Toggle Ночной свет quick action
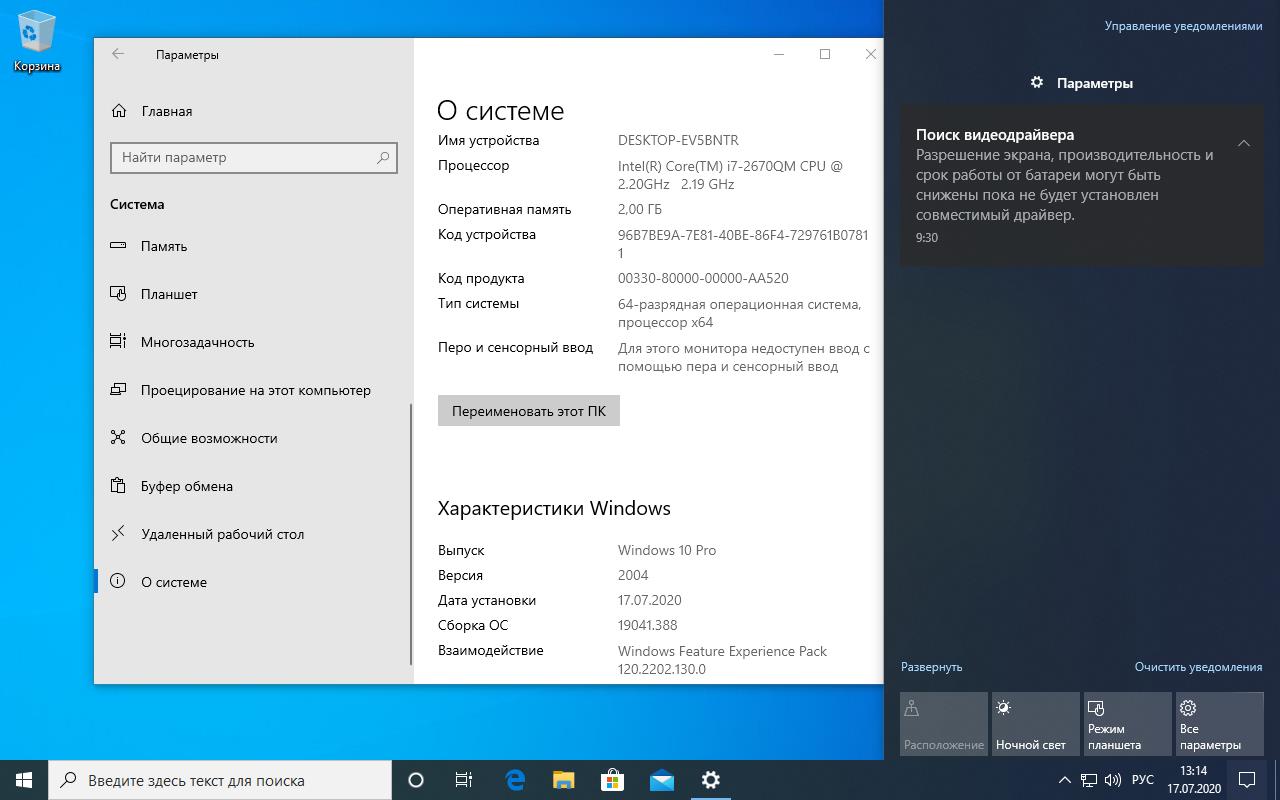1280x800 pixels. click(1035, 723)
